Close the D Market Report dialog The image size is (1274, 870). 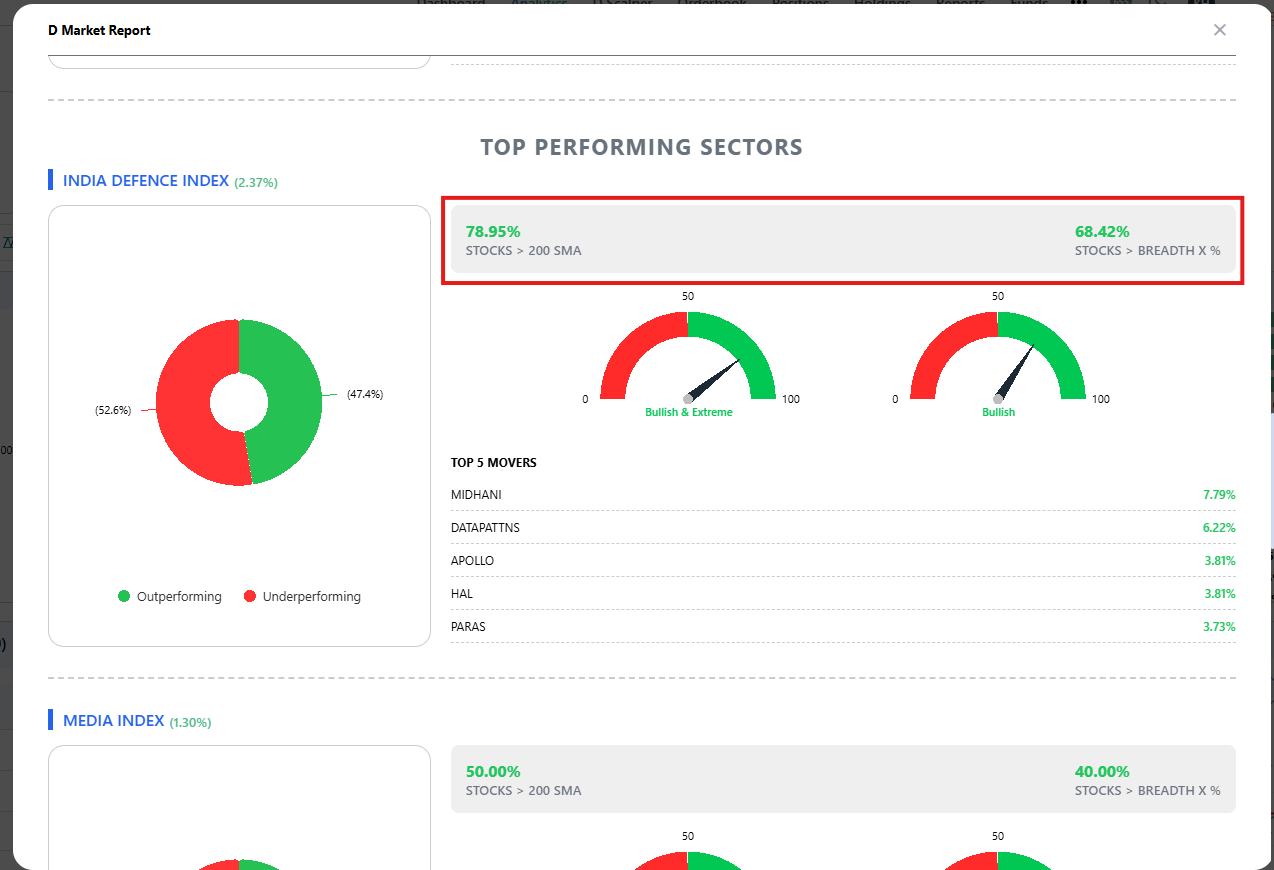(1219, 30)
